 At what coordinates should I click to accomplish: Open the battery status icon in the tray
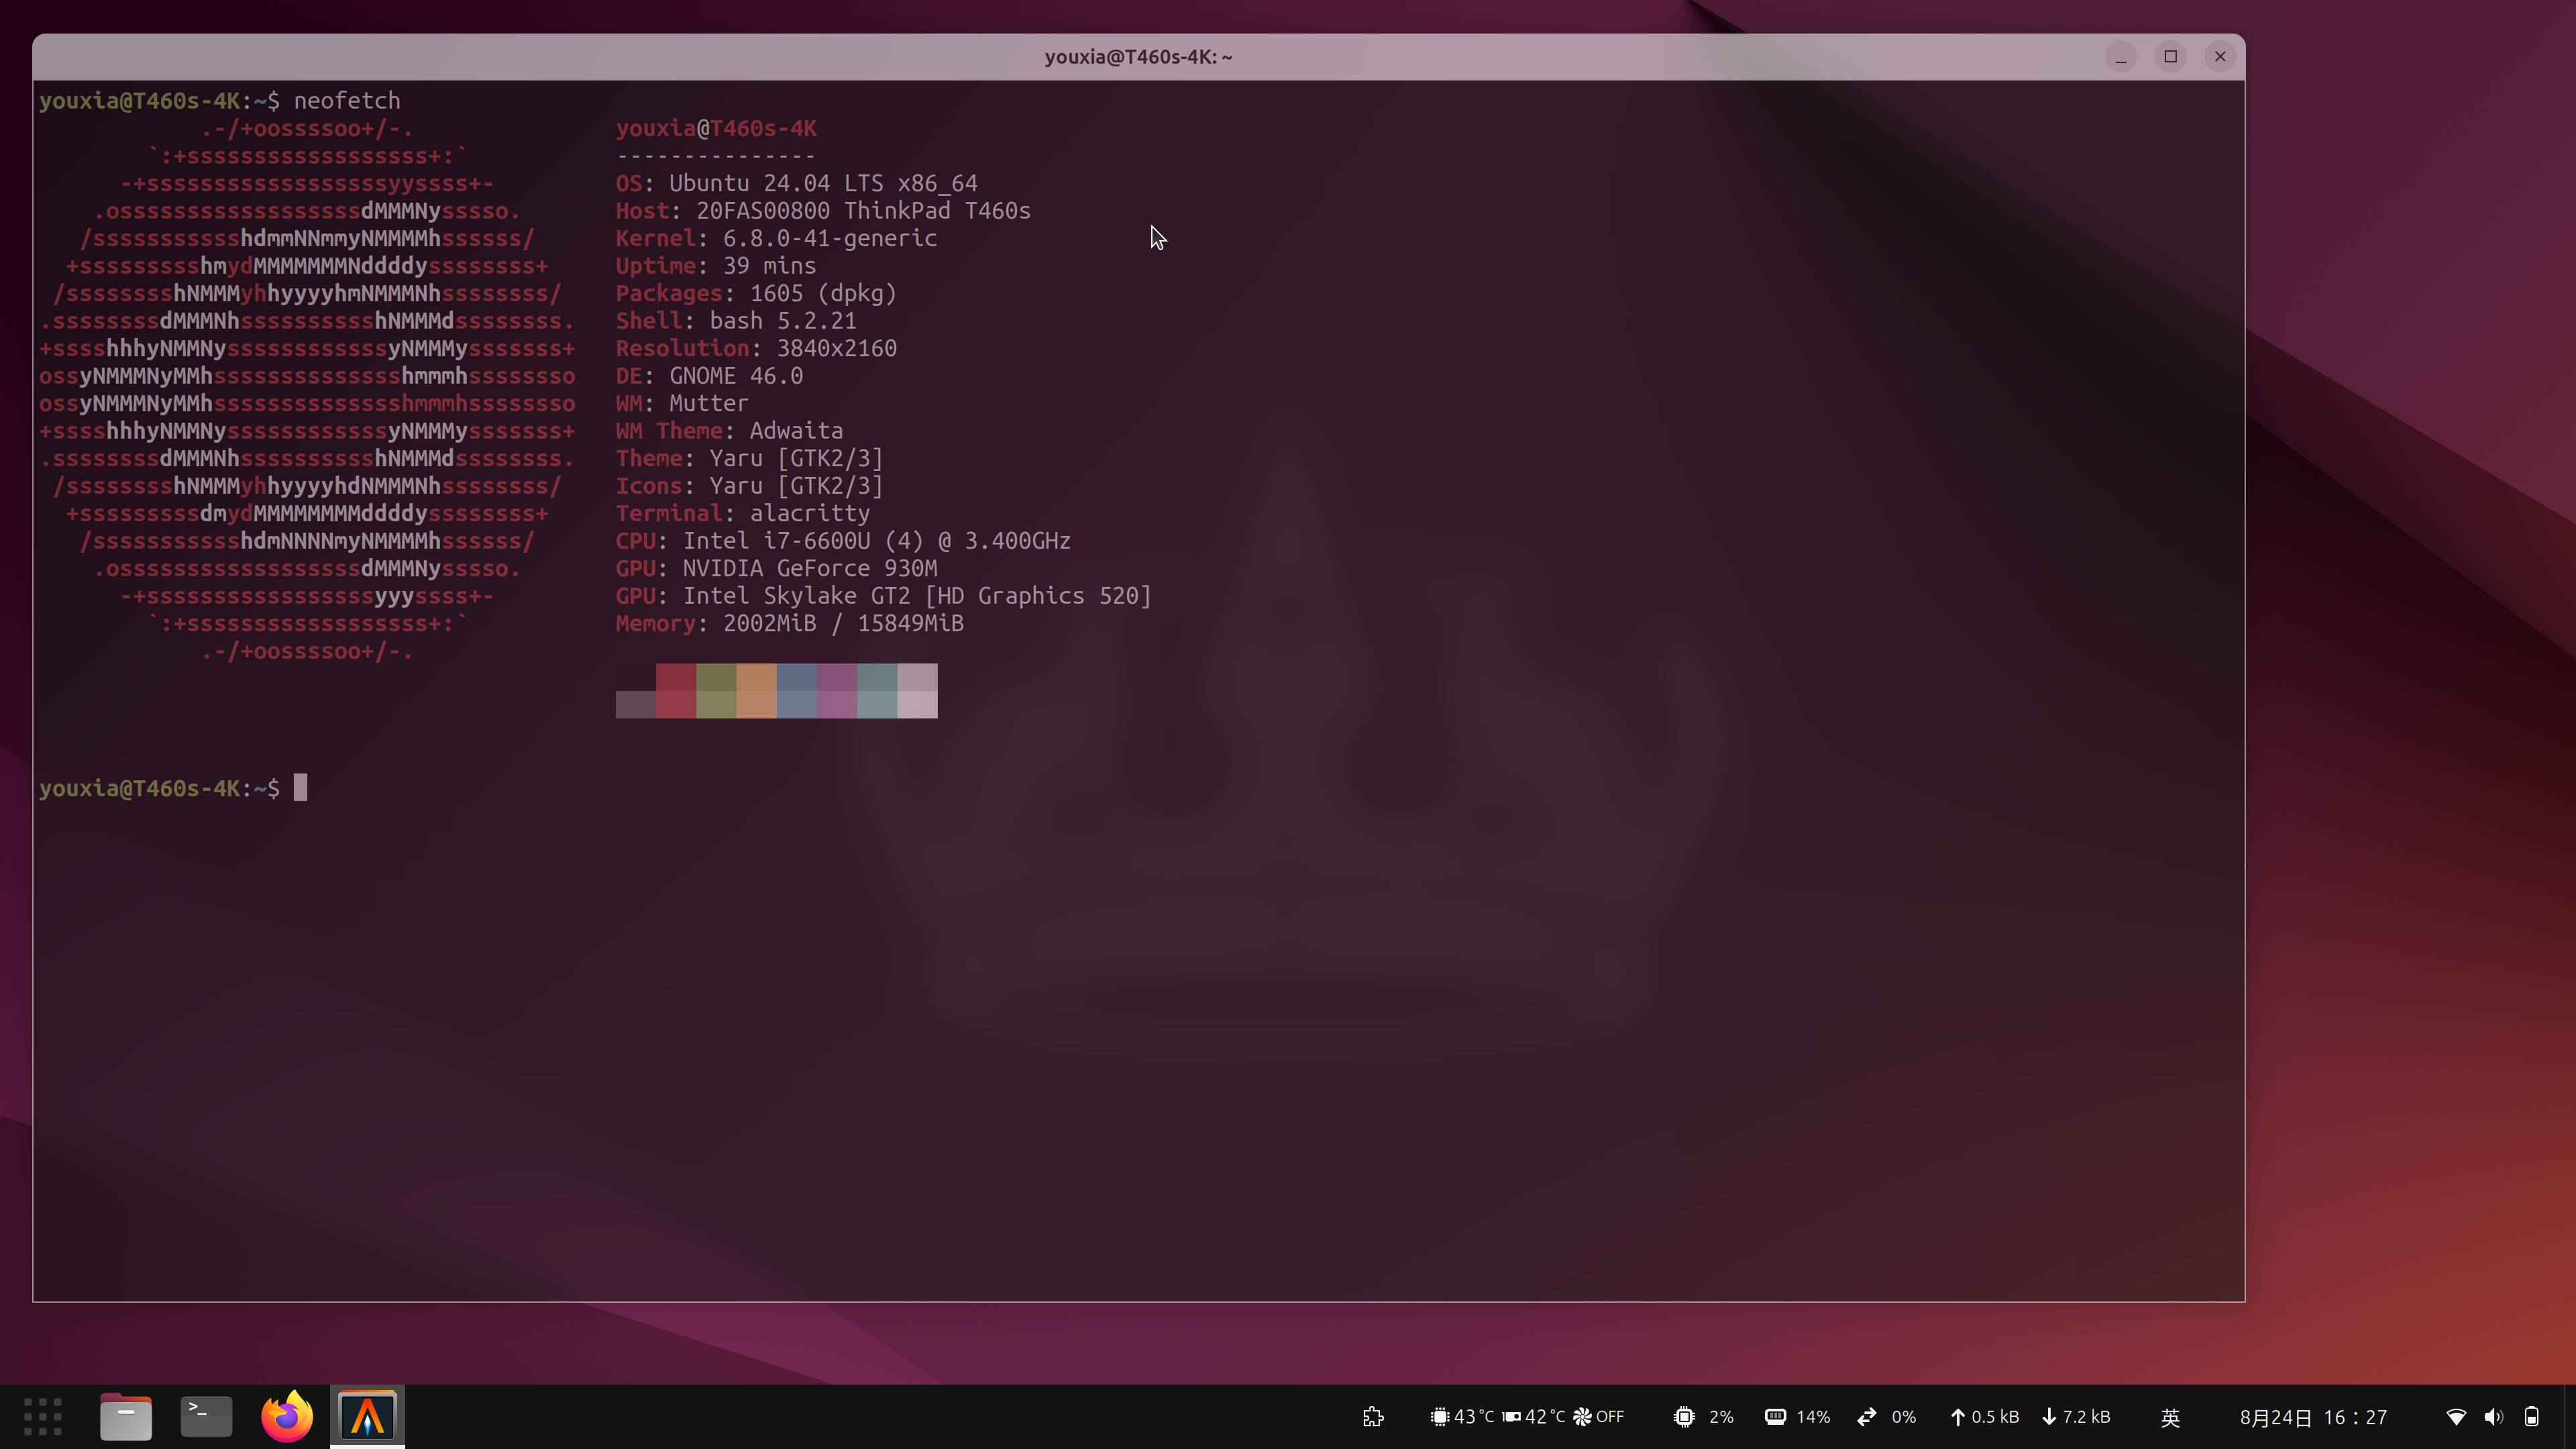click(x=2531, y=1417)
